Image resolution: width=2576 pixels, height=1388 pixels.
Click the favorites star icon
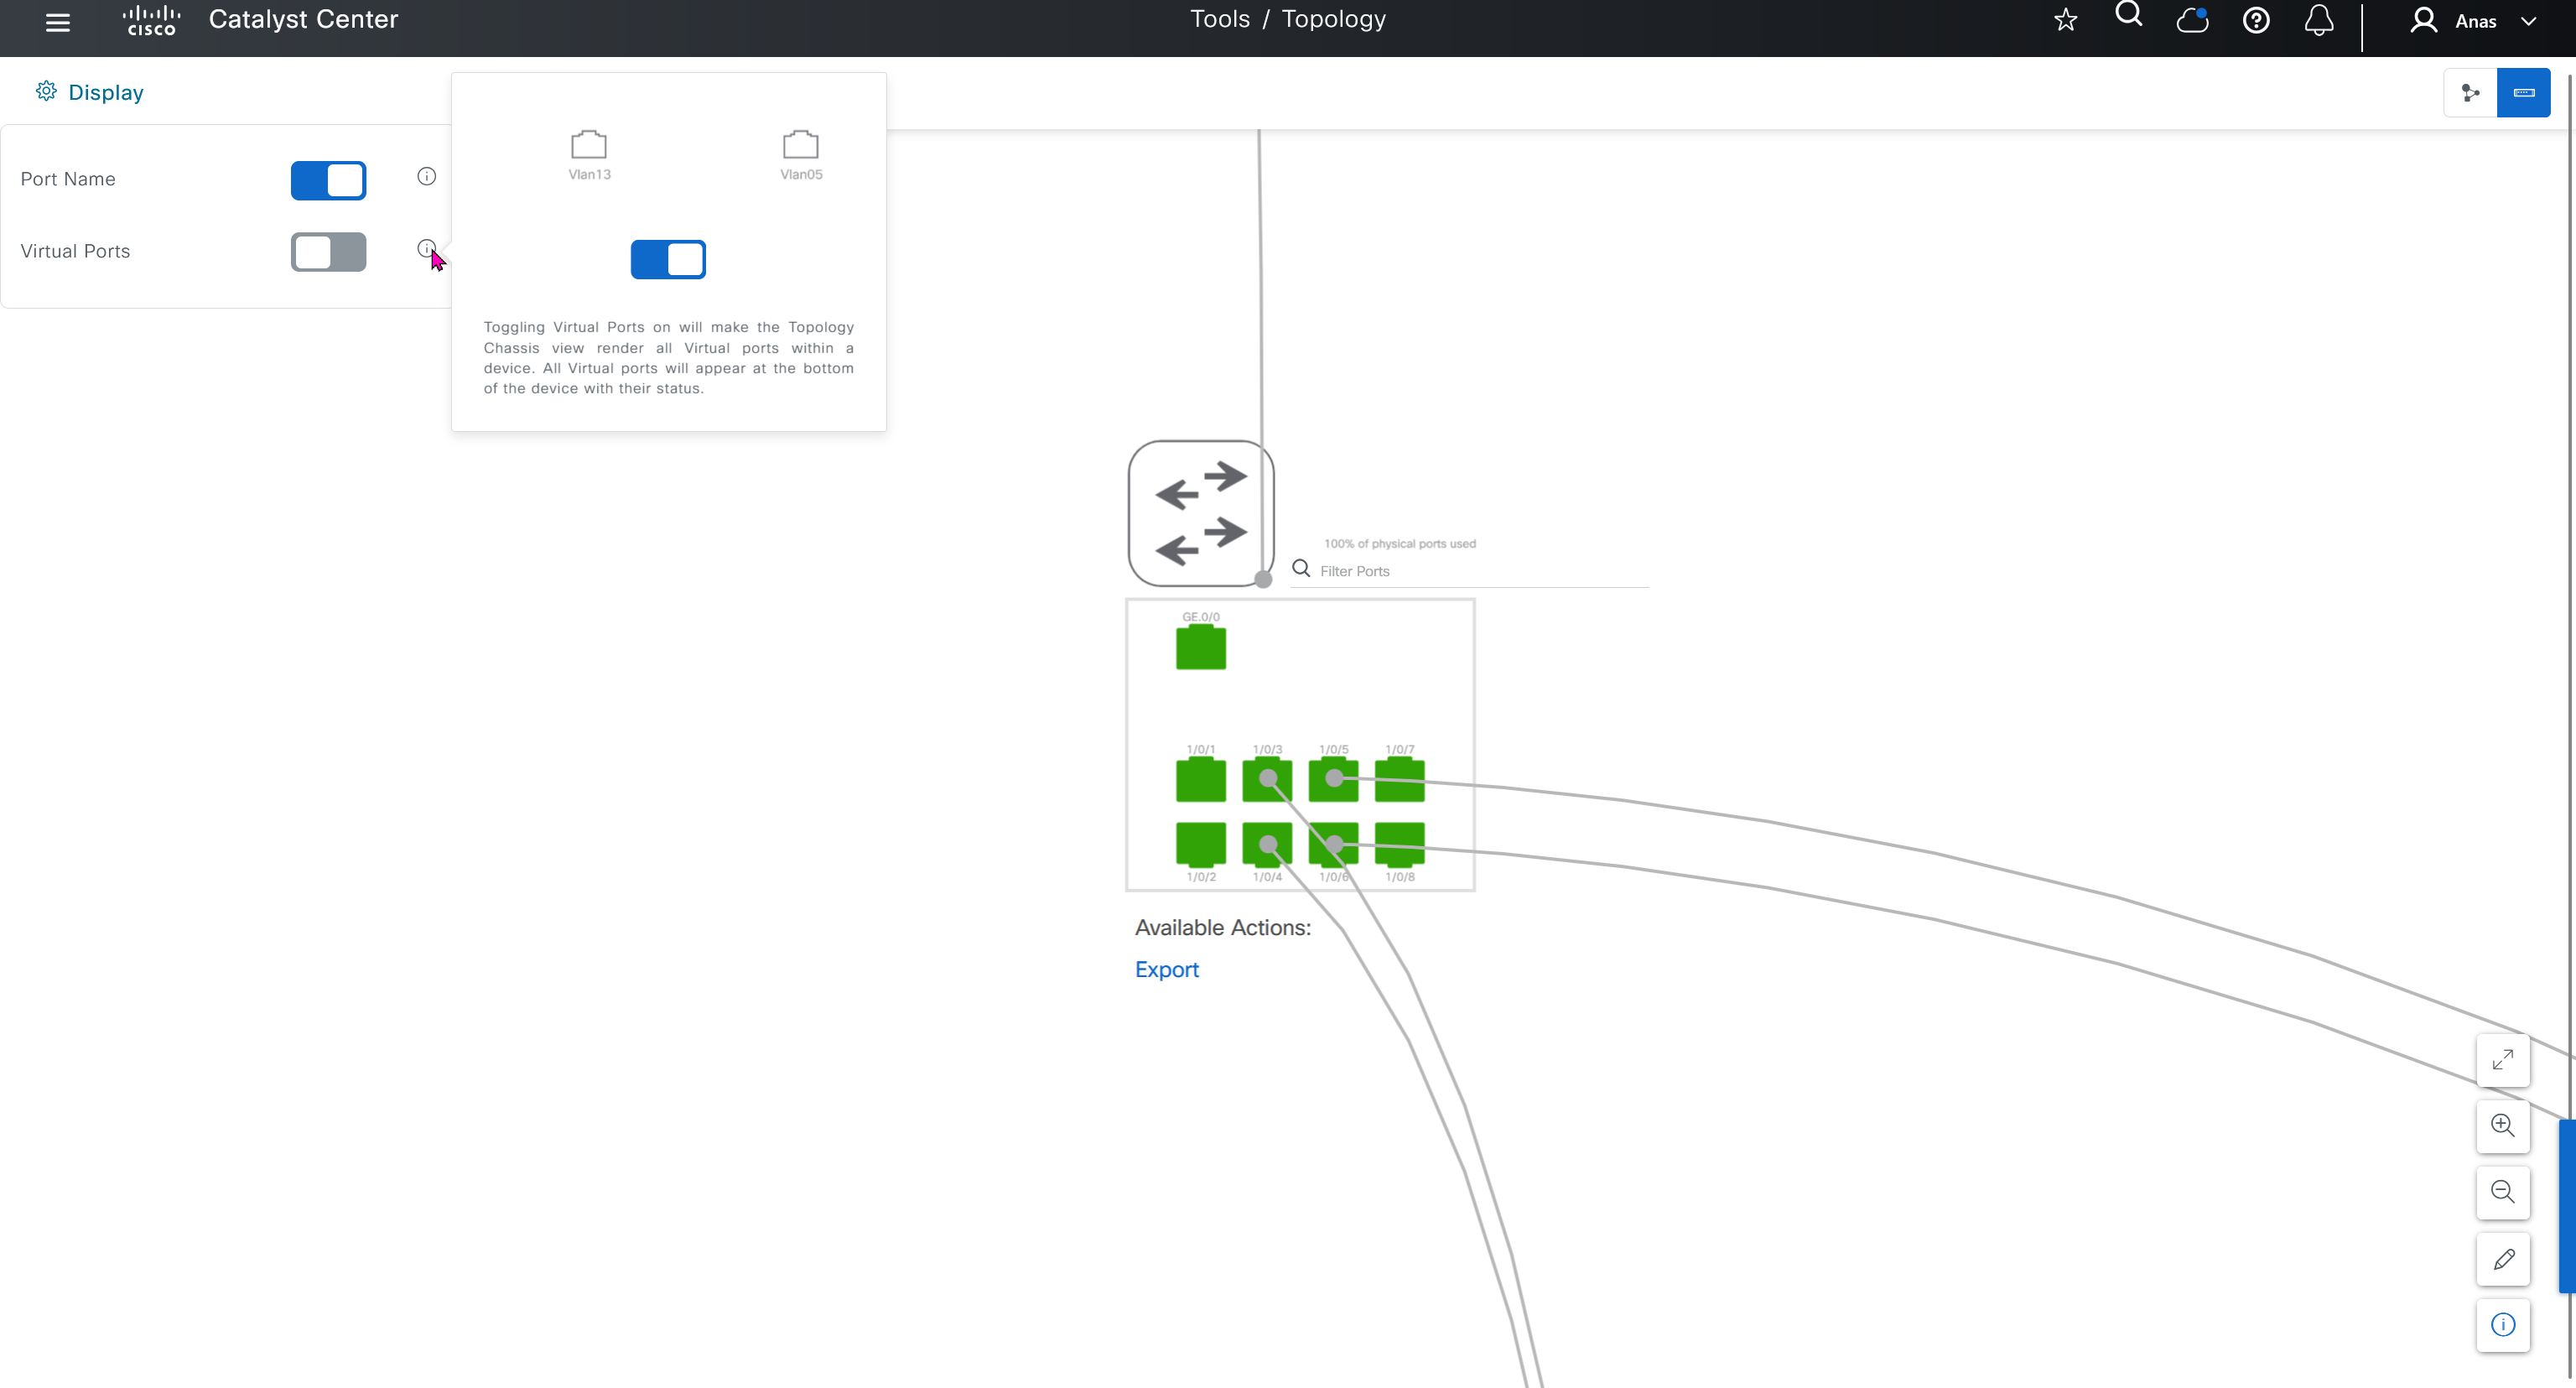pos(2065,20)
